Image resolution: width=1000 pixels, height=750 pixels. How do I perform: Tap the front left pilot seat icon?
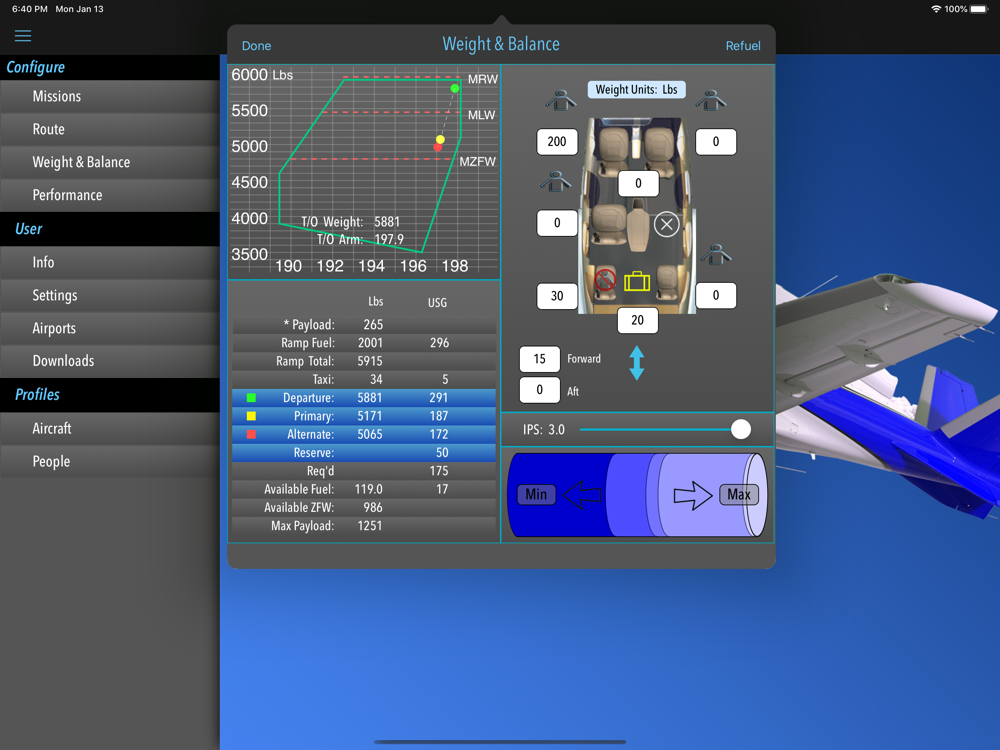tap(561, 100)
